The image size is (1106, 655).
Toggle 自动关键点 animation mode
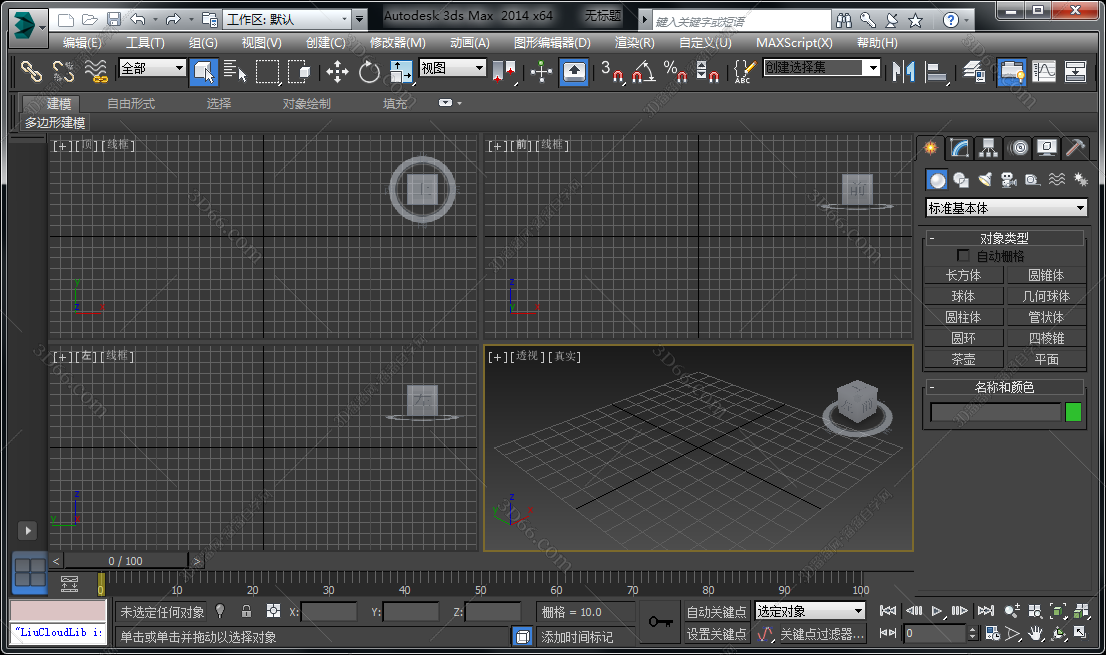click(717, 611)
